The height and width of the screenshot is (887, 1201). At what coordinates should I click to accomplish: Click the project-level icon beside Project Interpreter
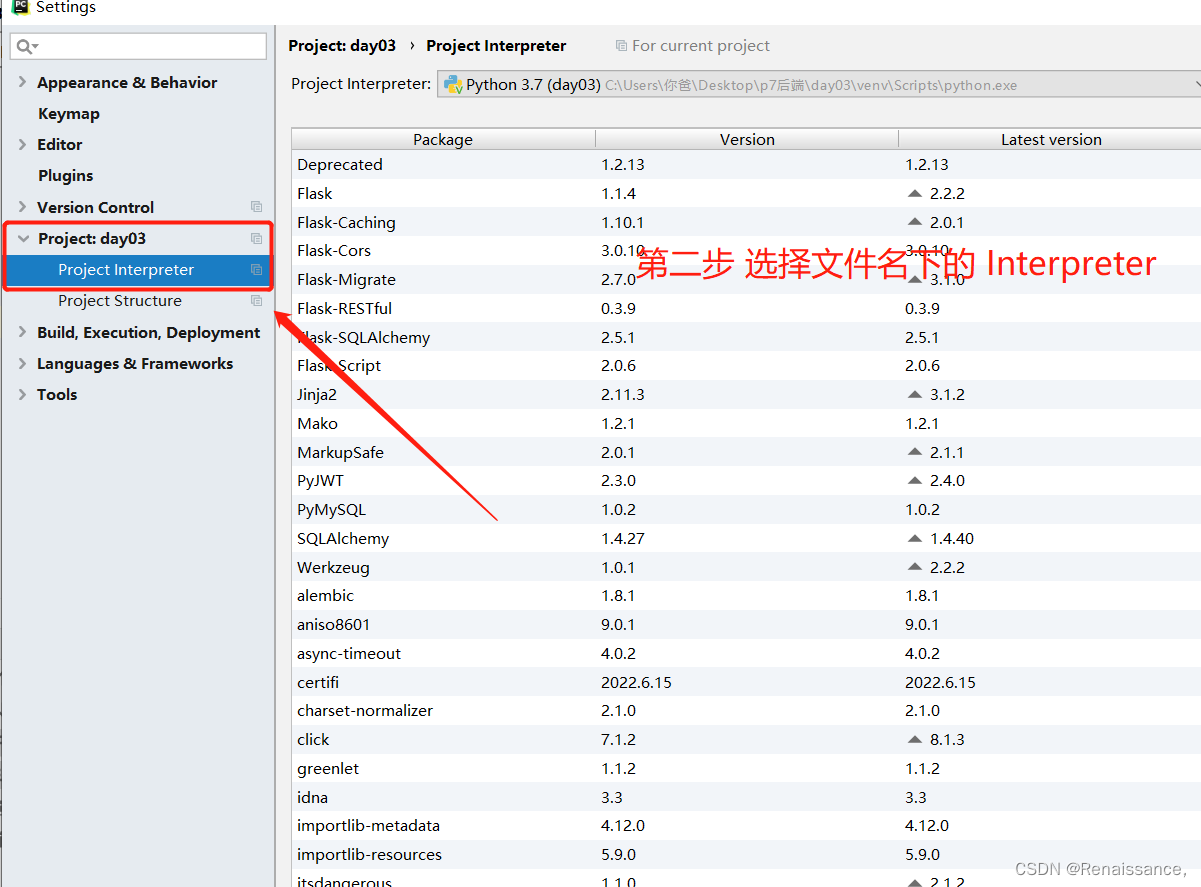tap(256, 269)
